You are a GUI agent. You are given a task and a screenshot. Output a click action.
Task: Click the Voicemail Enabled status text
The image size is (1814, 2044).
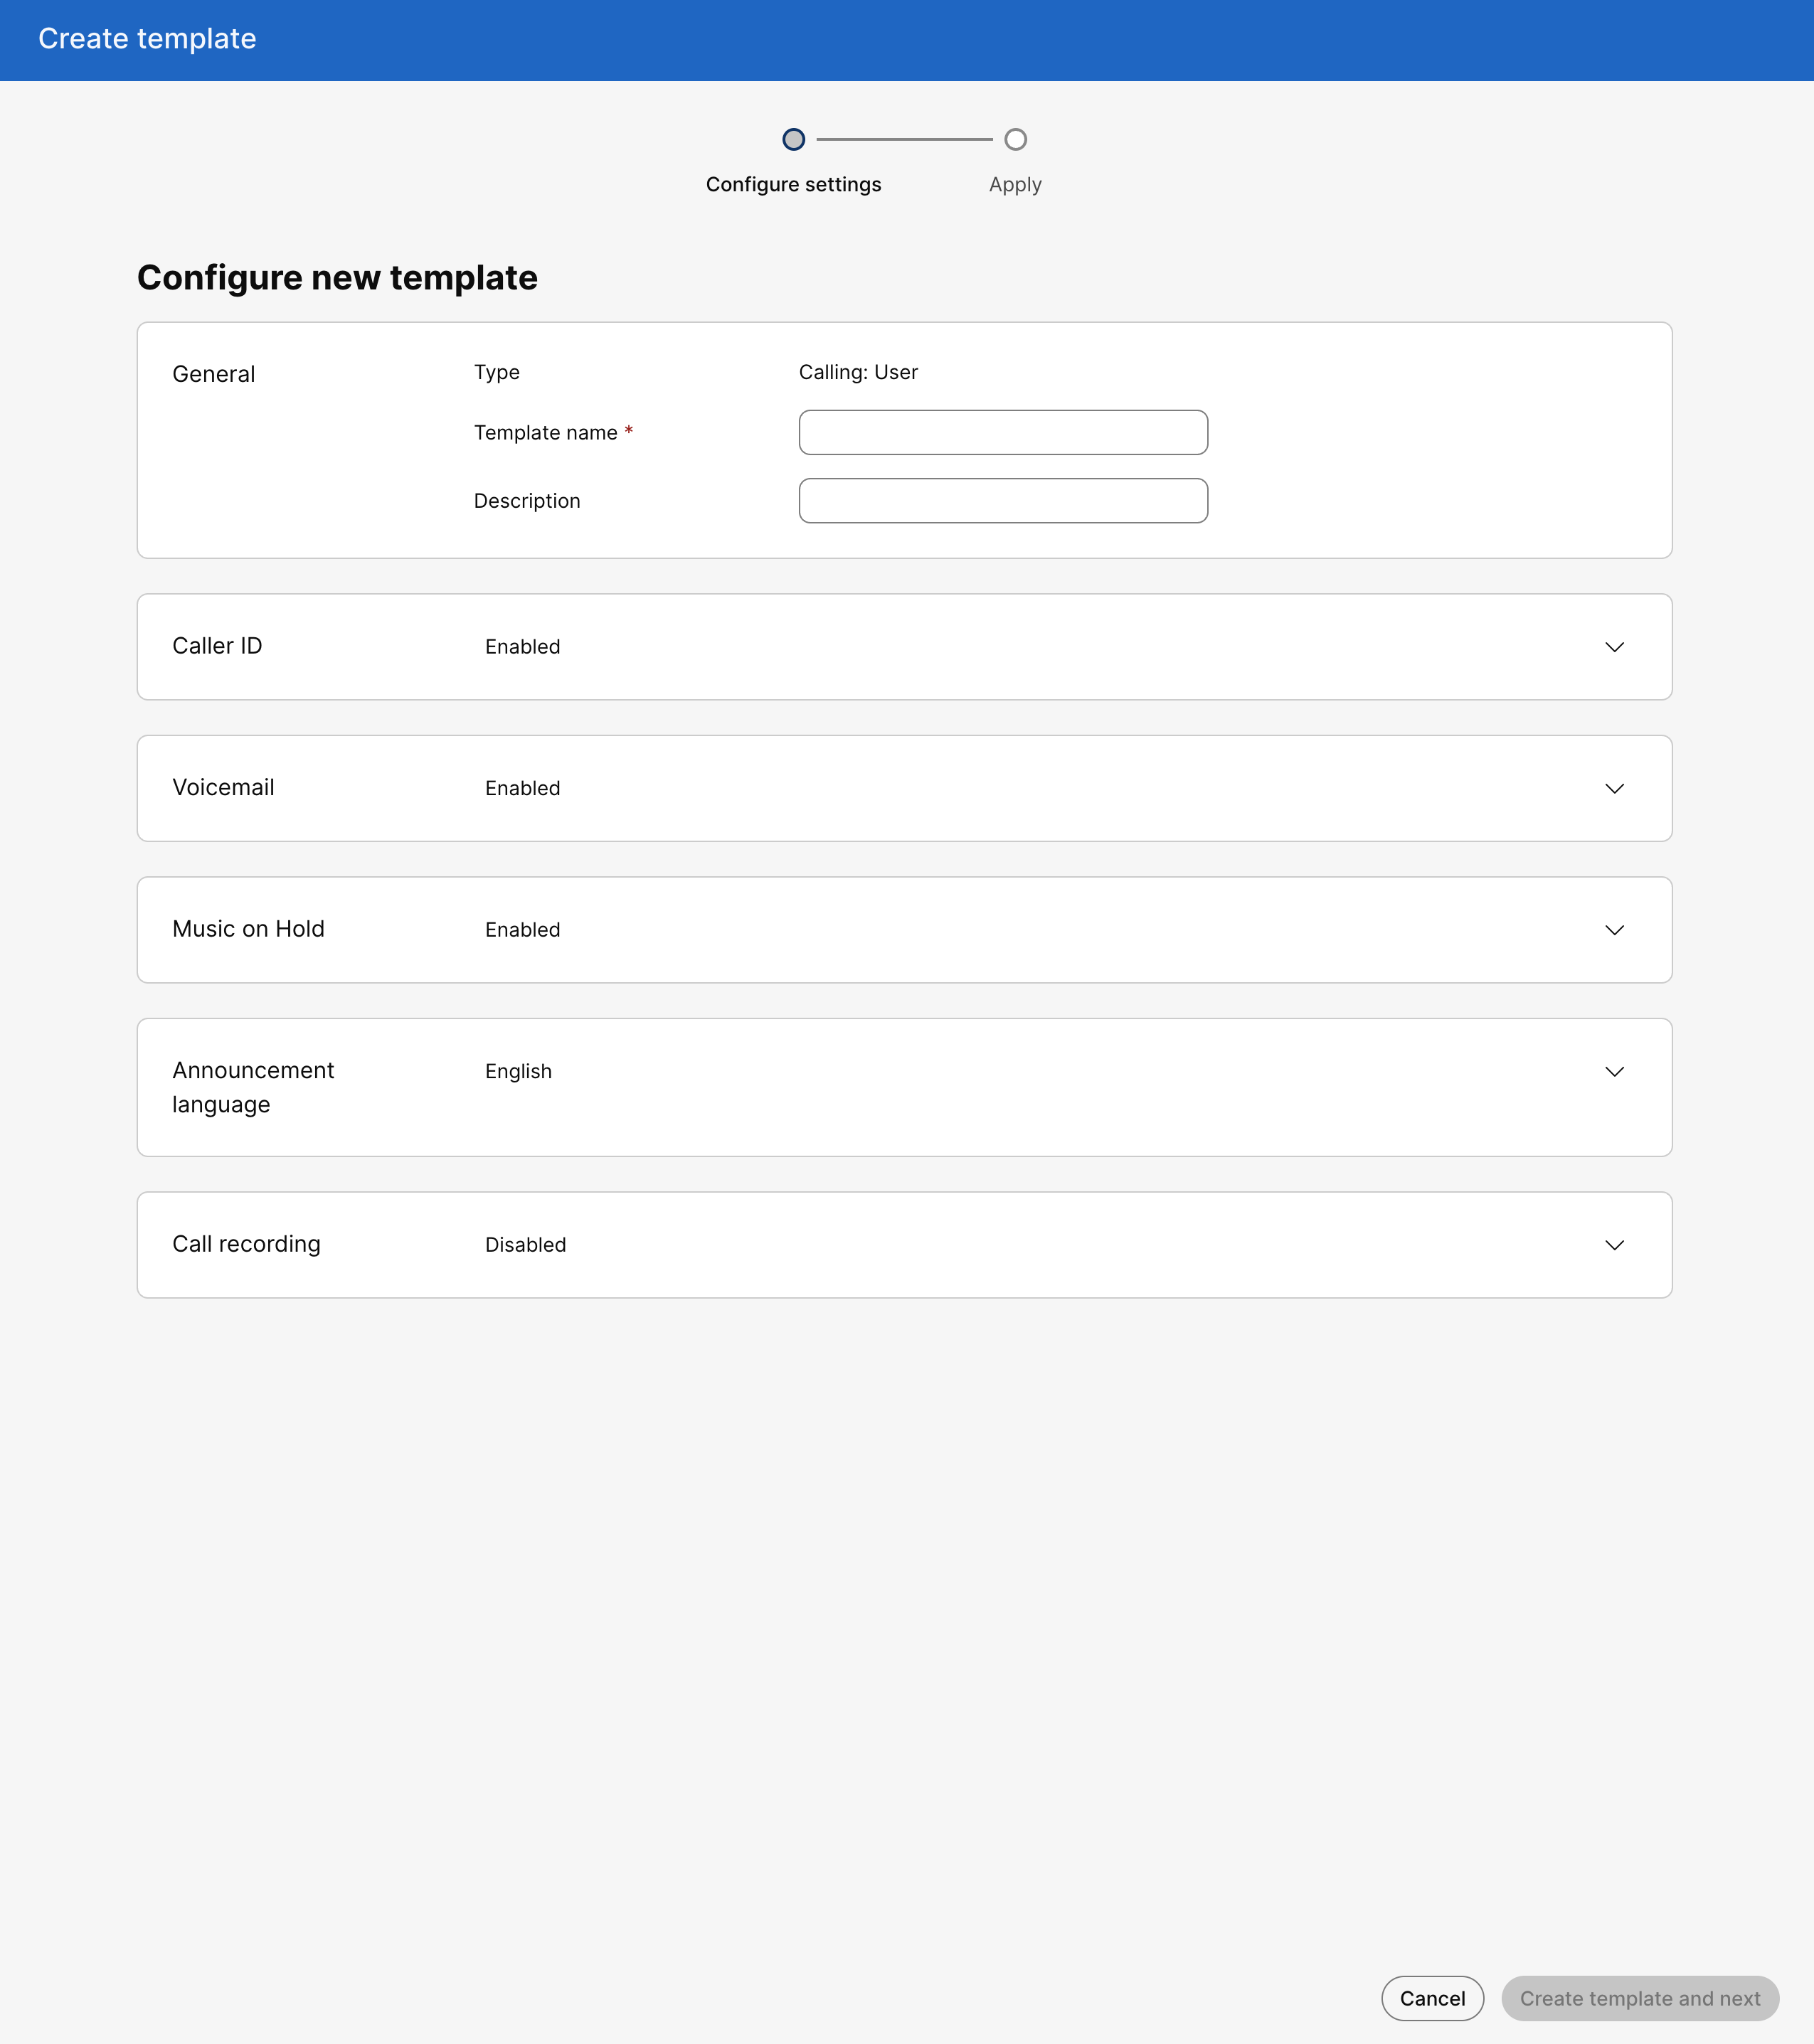pos(522,789)
